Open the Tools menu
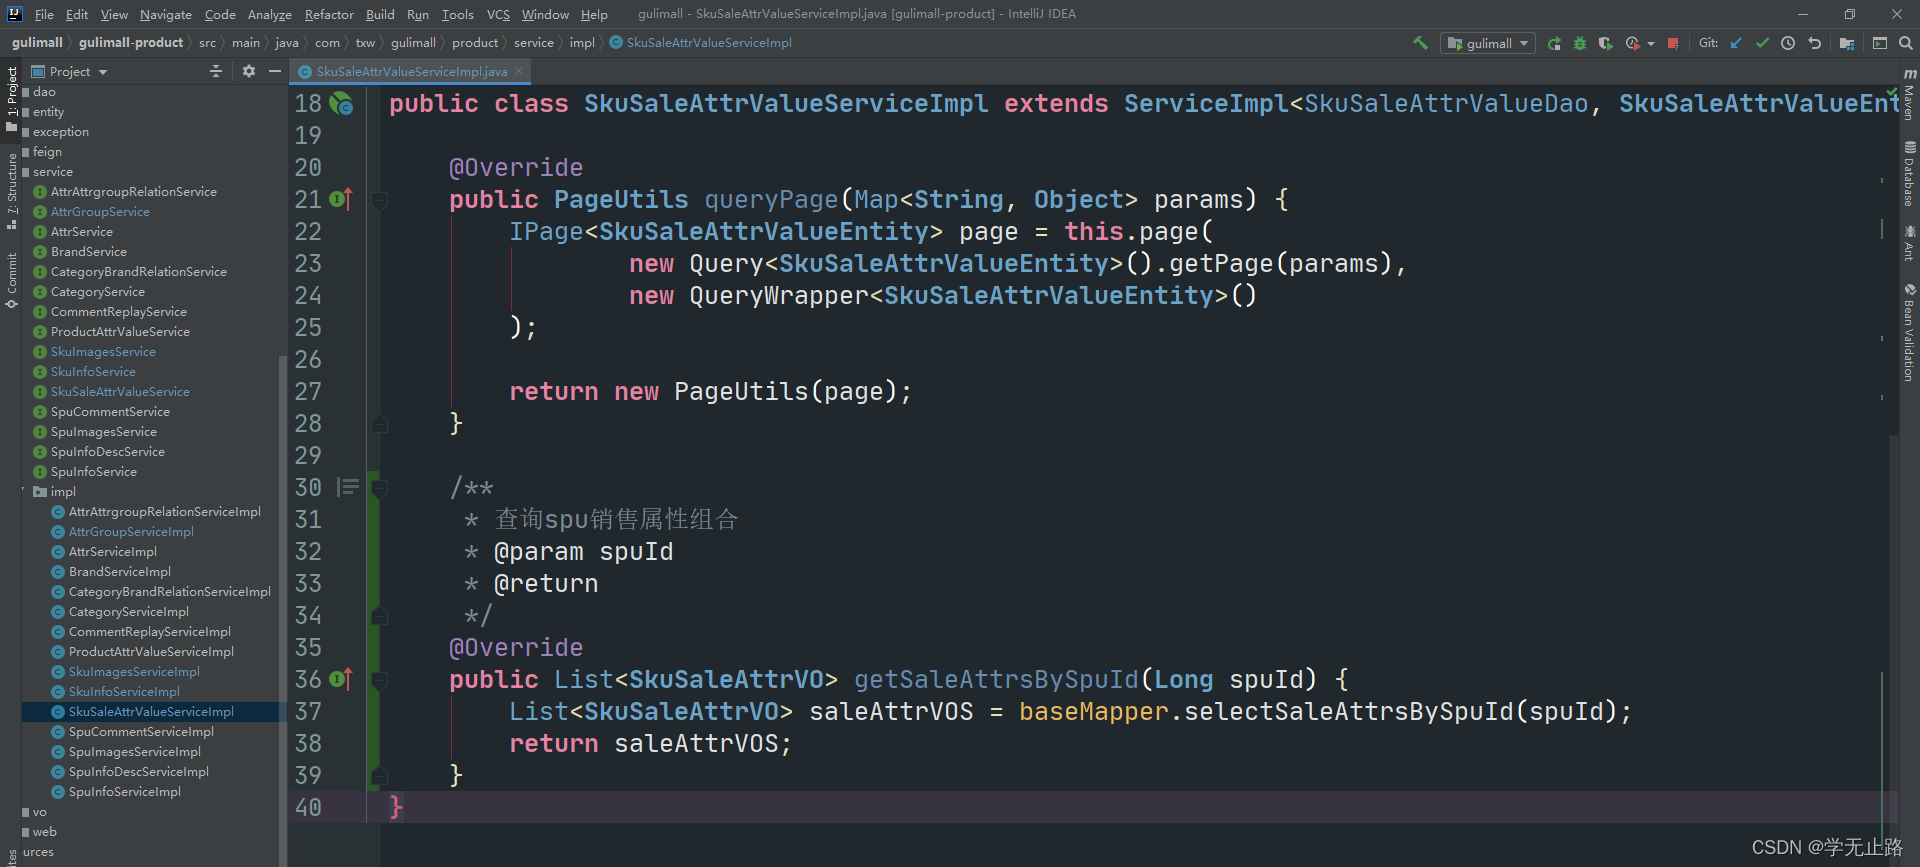The height and width of the screenshot is (867, 1920). pos(457,14)
